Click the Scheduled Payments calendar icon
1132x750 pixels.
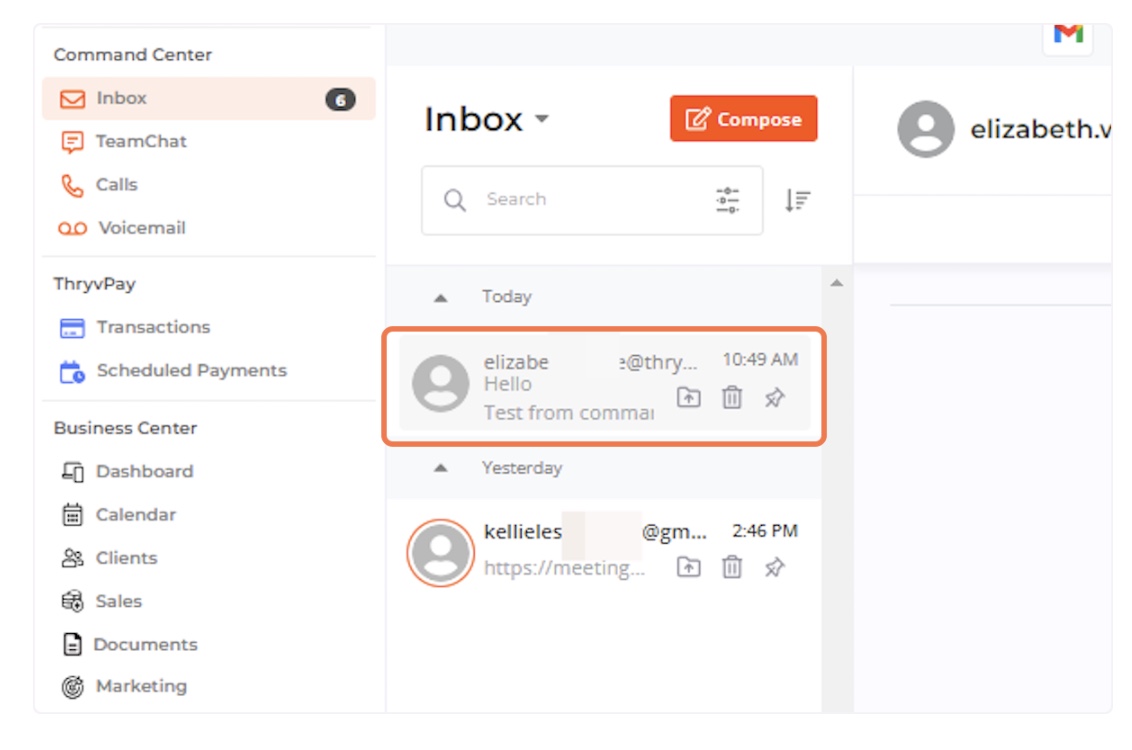(x=72, y=372)
